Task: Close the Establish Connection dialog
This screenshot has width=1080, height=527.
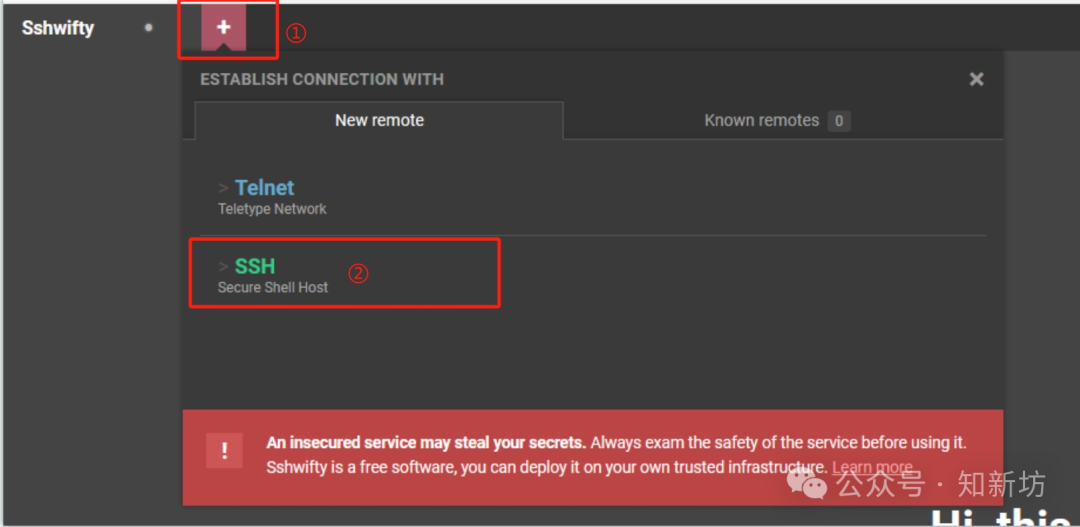Action: 976,79
